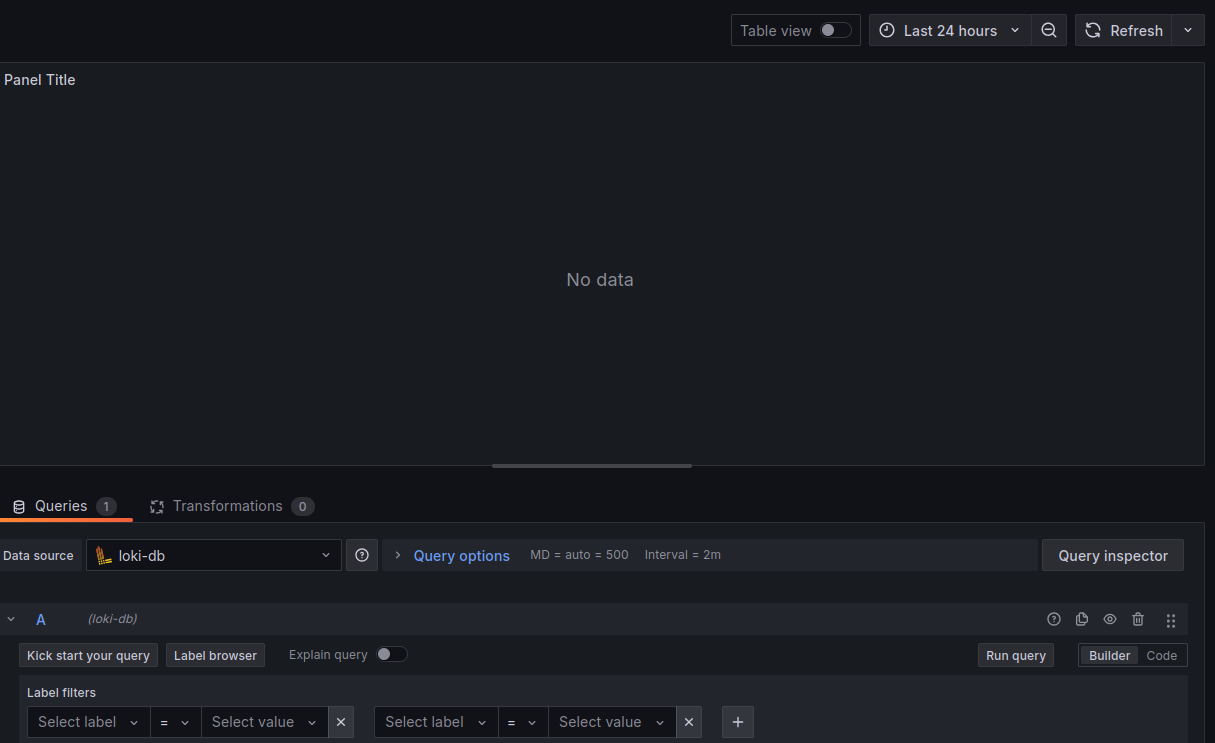This screenshot has height=743, width=1215.
Task: Open the Label browser
Action: point(215,655)
